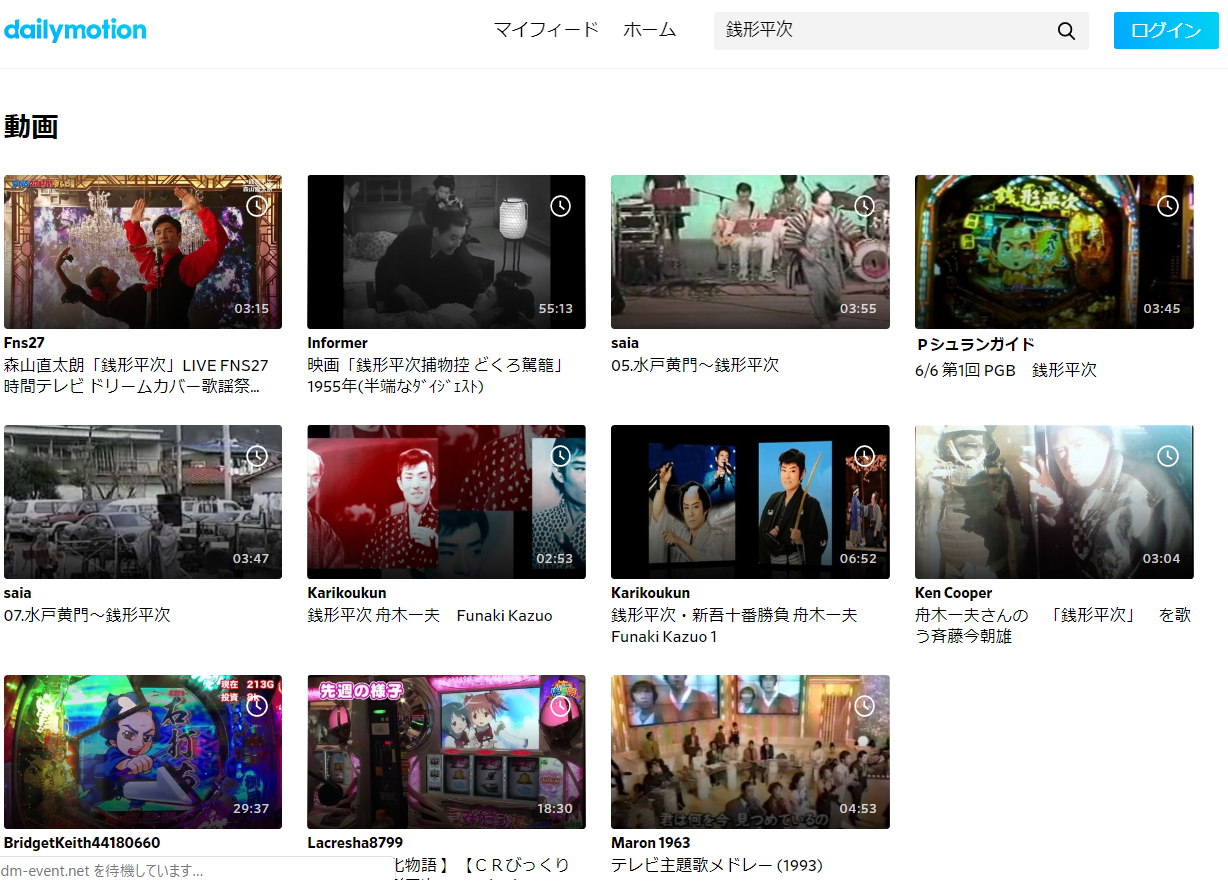
Task: Go to ホーム page
Action: (650, 30)
